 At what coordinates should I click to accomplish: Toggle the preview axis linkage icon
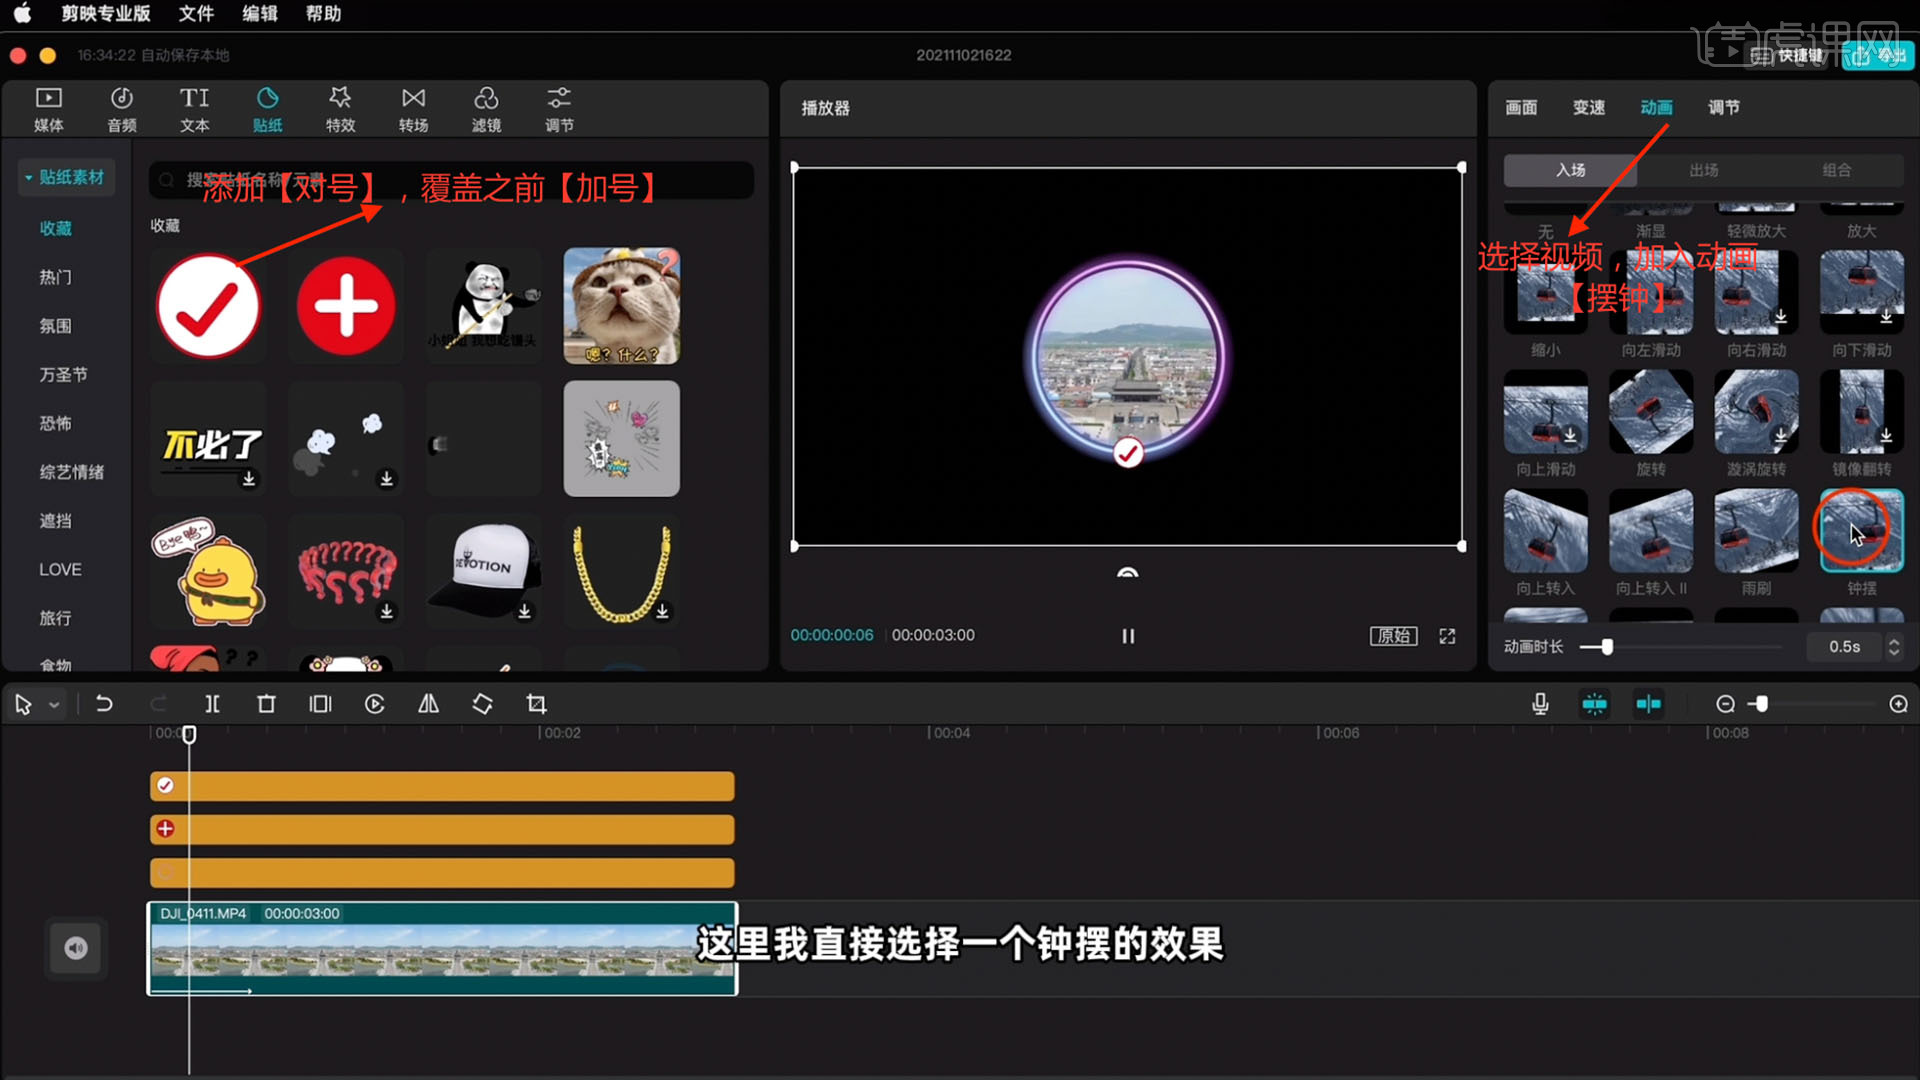point(1648,704)
